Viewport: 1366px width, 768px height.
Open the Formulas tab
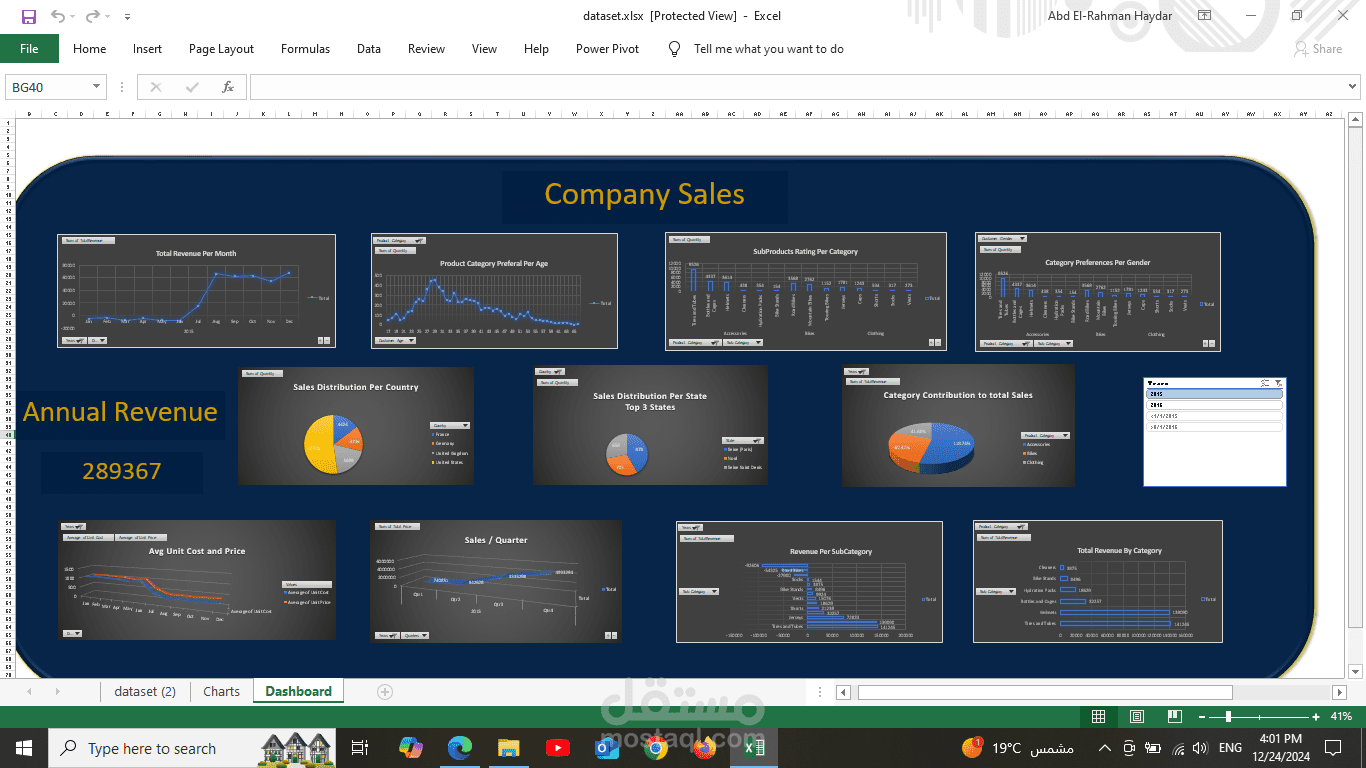point(305,49)
